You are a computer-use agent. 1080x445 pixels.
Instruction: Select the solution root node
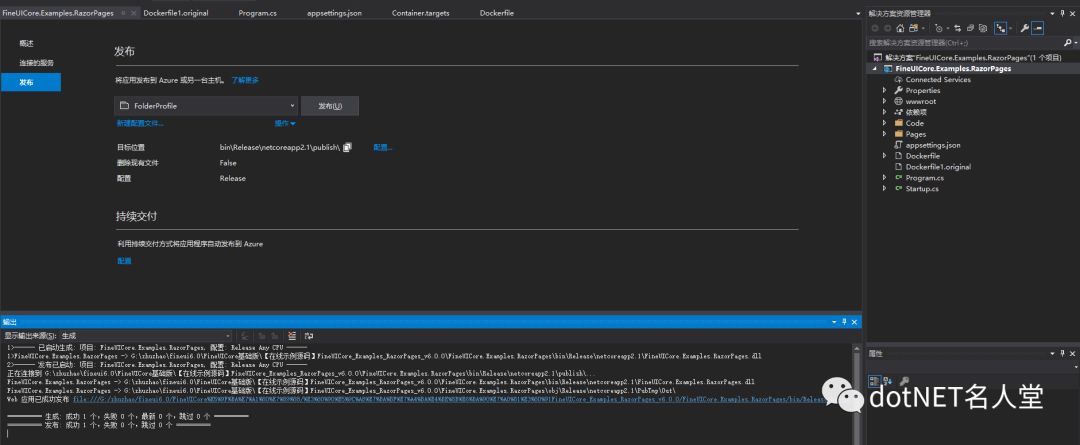click(x=973, y=58)
